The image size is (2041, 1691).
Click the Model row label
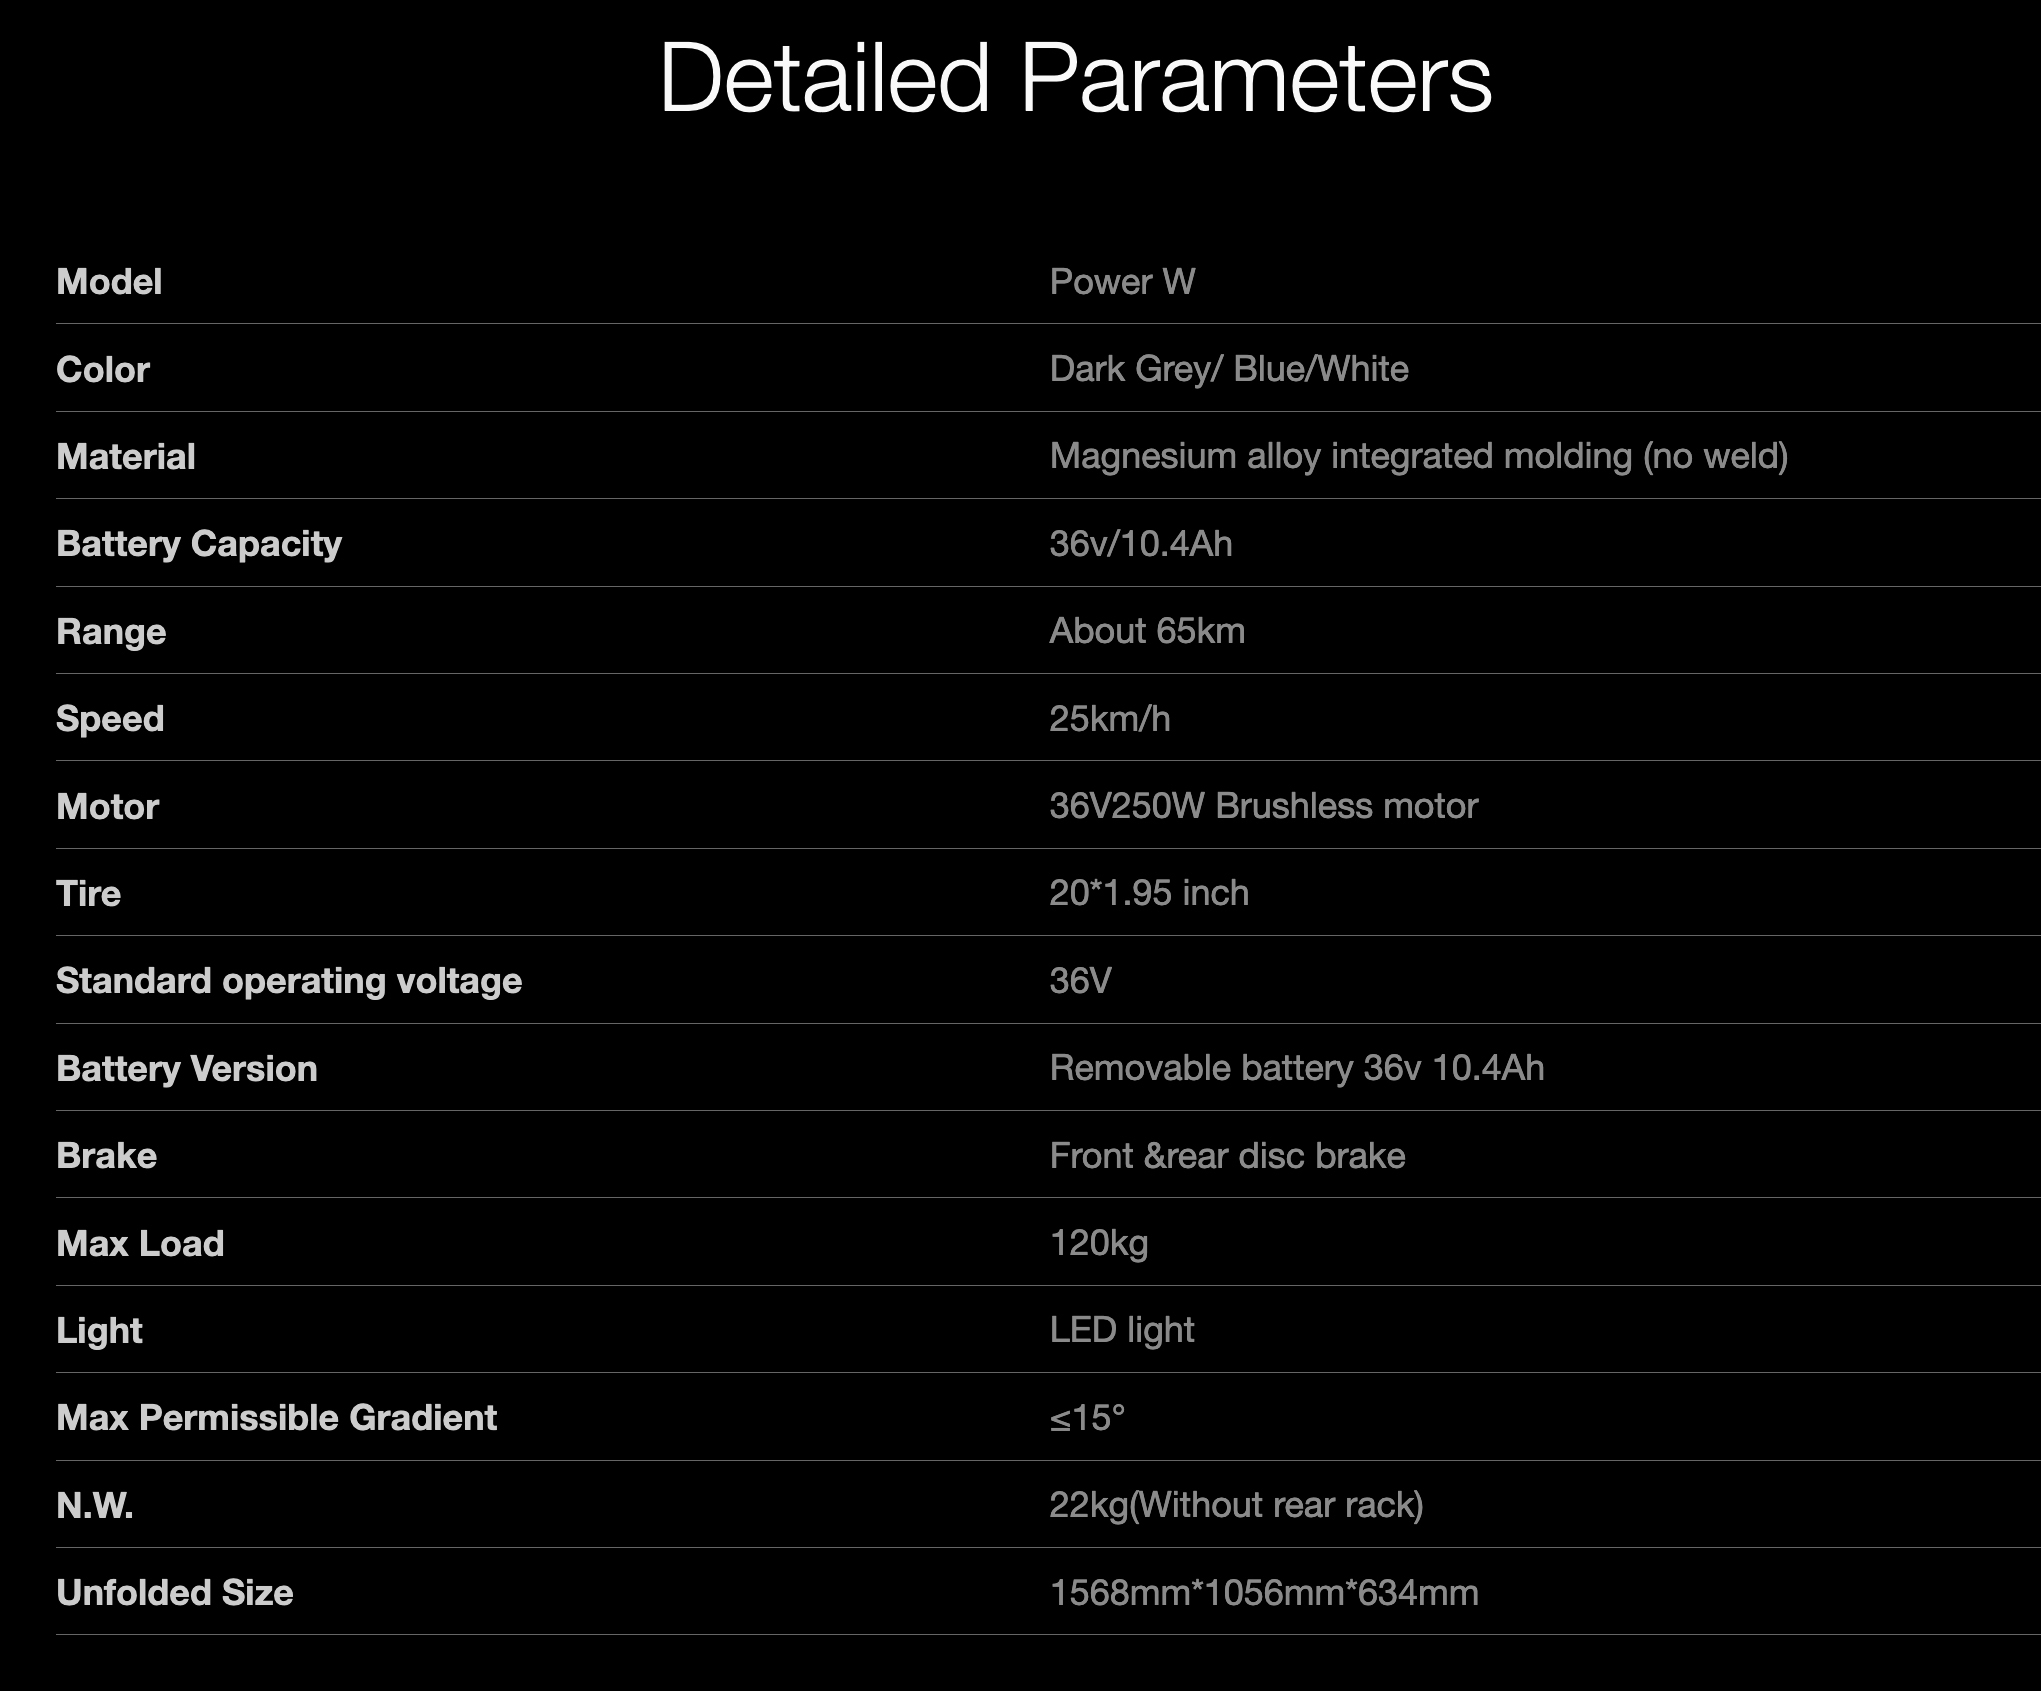[x=109, y=282]
